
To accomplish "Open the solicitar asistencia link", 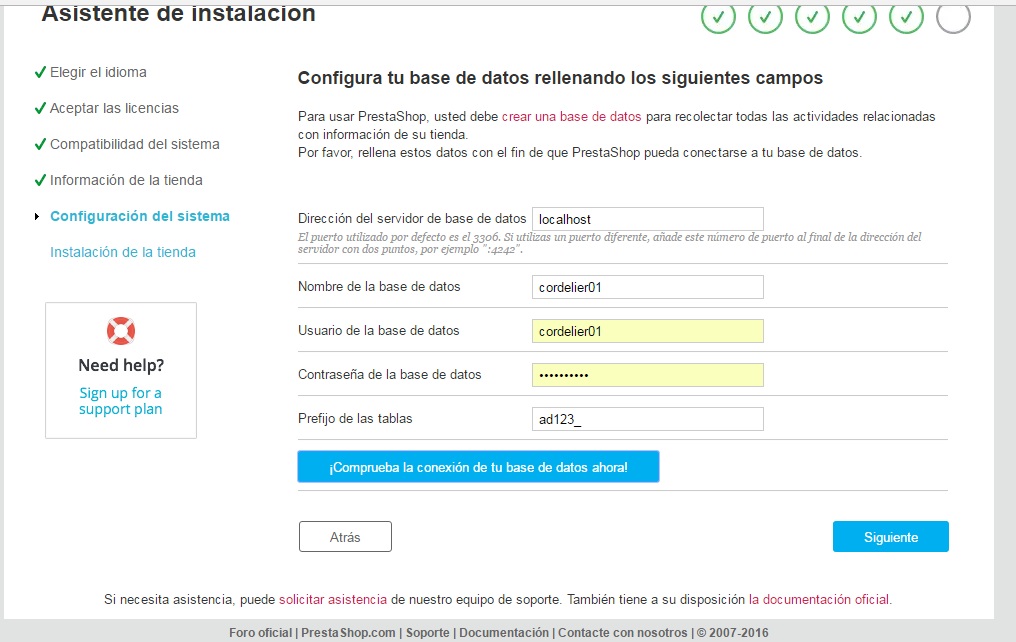I will 333,600.
